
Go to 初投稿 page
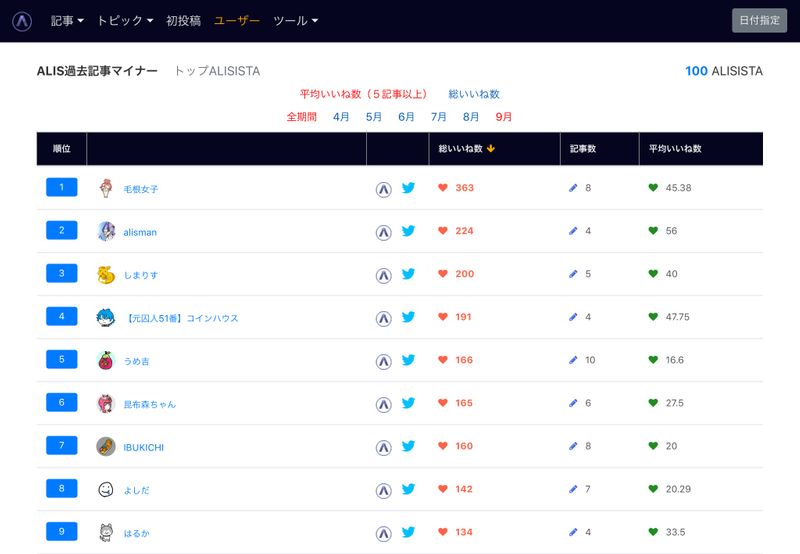184,21
